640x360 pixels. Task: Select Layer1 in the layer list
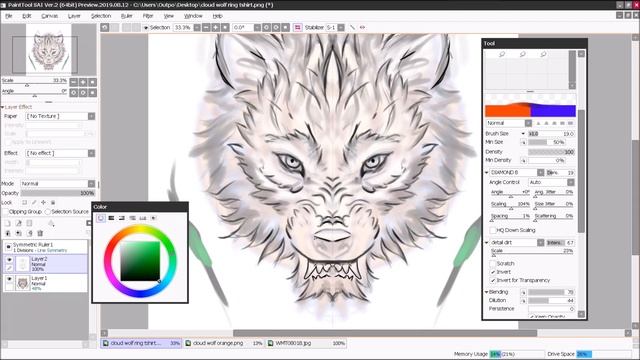(x=45, y=283)
